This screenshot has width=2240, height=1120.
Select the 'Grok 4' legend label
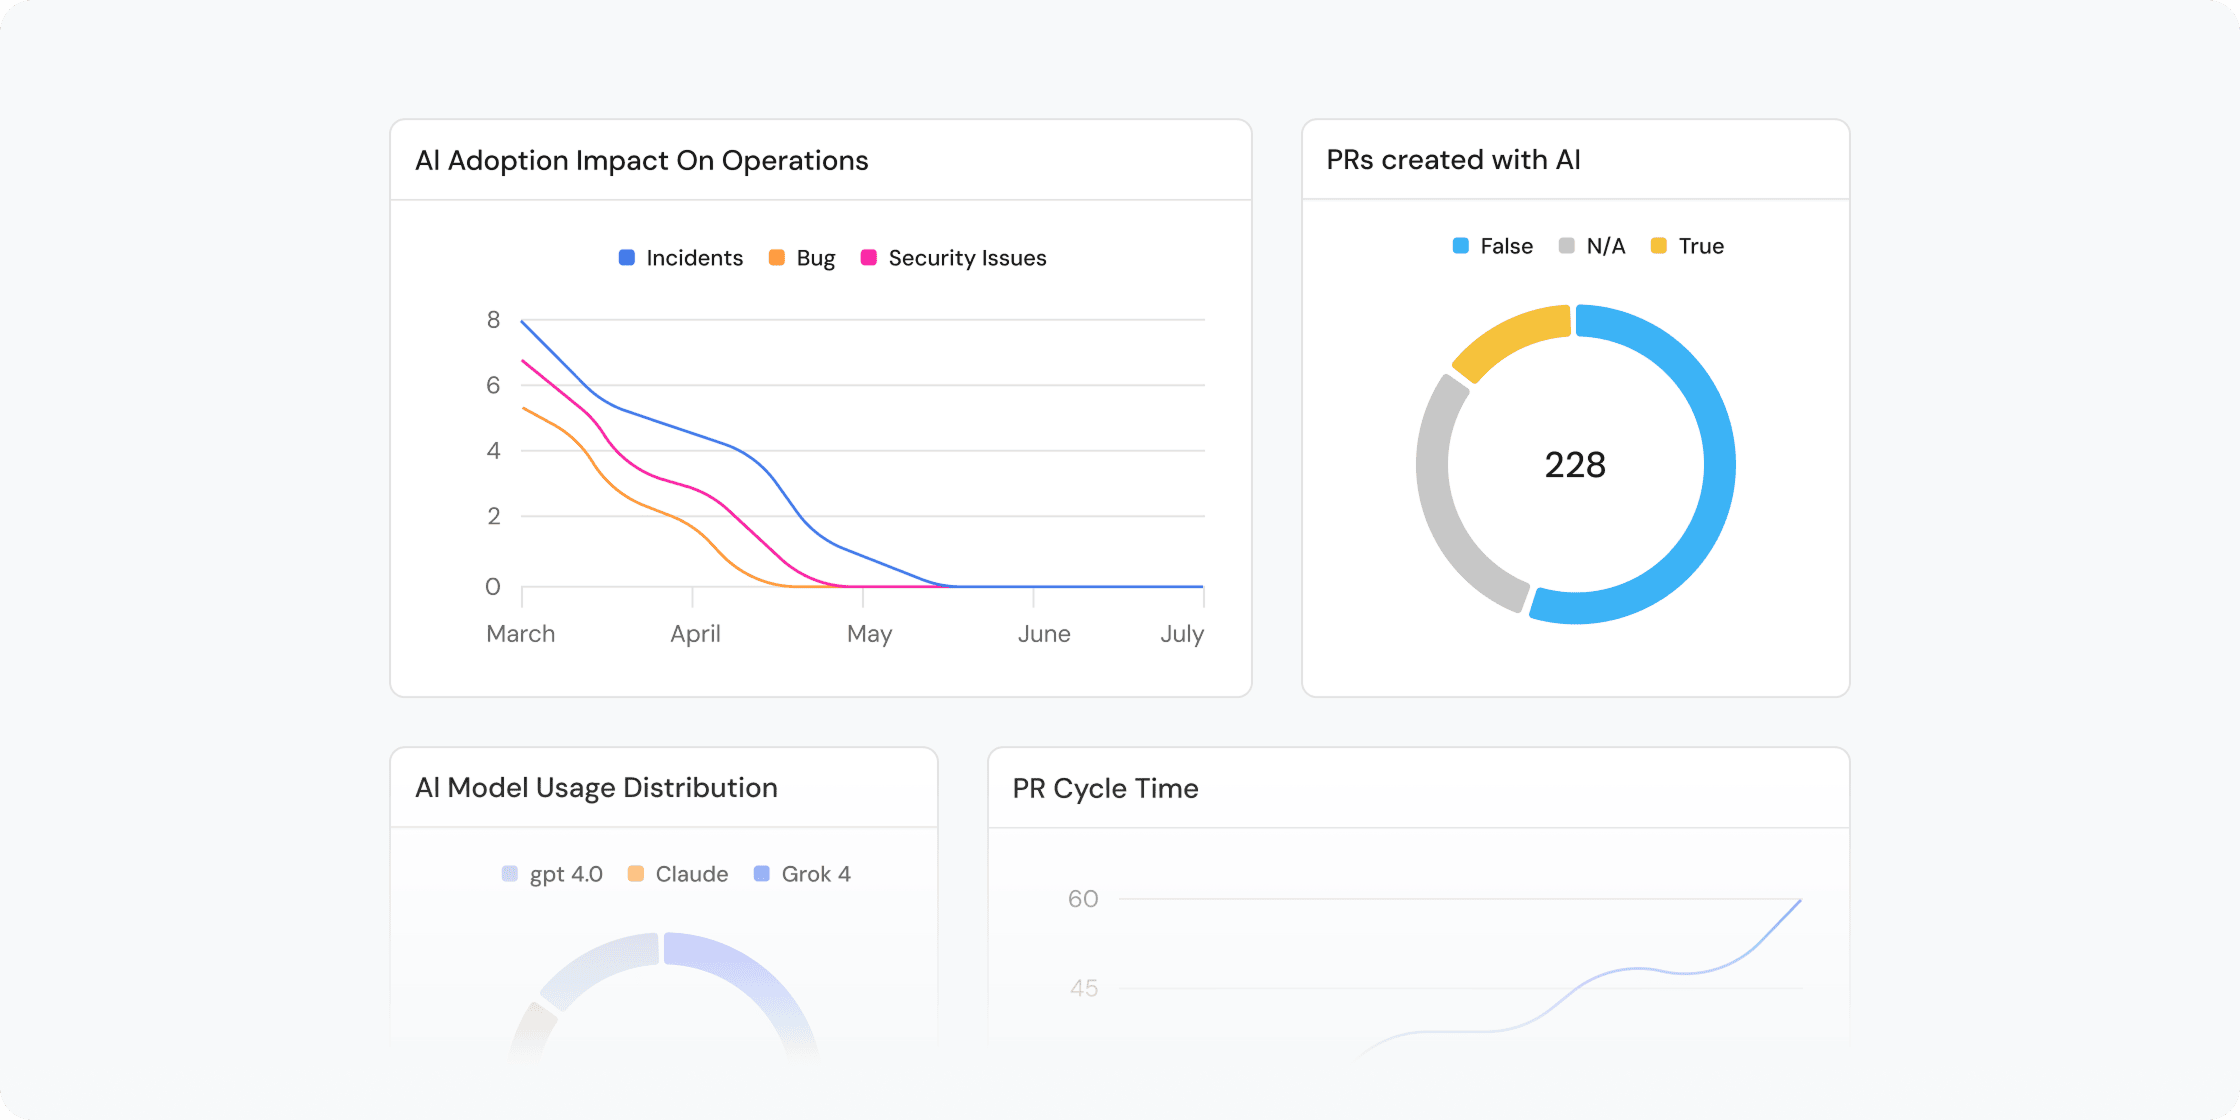(816, 874)
